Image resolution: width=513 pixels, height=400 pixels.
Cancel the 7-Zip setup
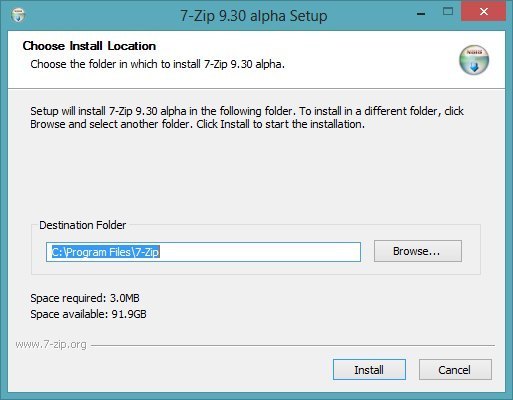tap(455, 370)
